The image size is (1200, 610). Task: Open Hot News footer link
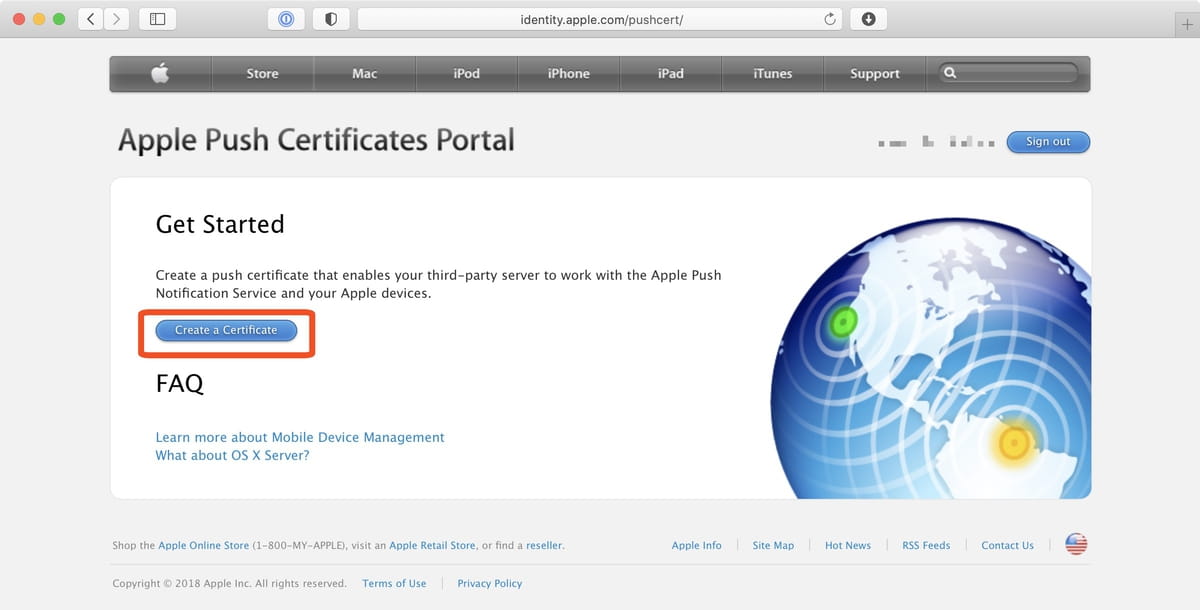[848, 546]
